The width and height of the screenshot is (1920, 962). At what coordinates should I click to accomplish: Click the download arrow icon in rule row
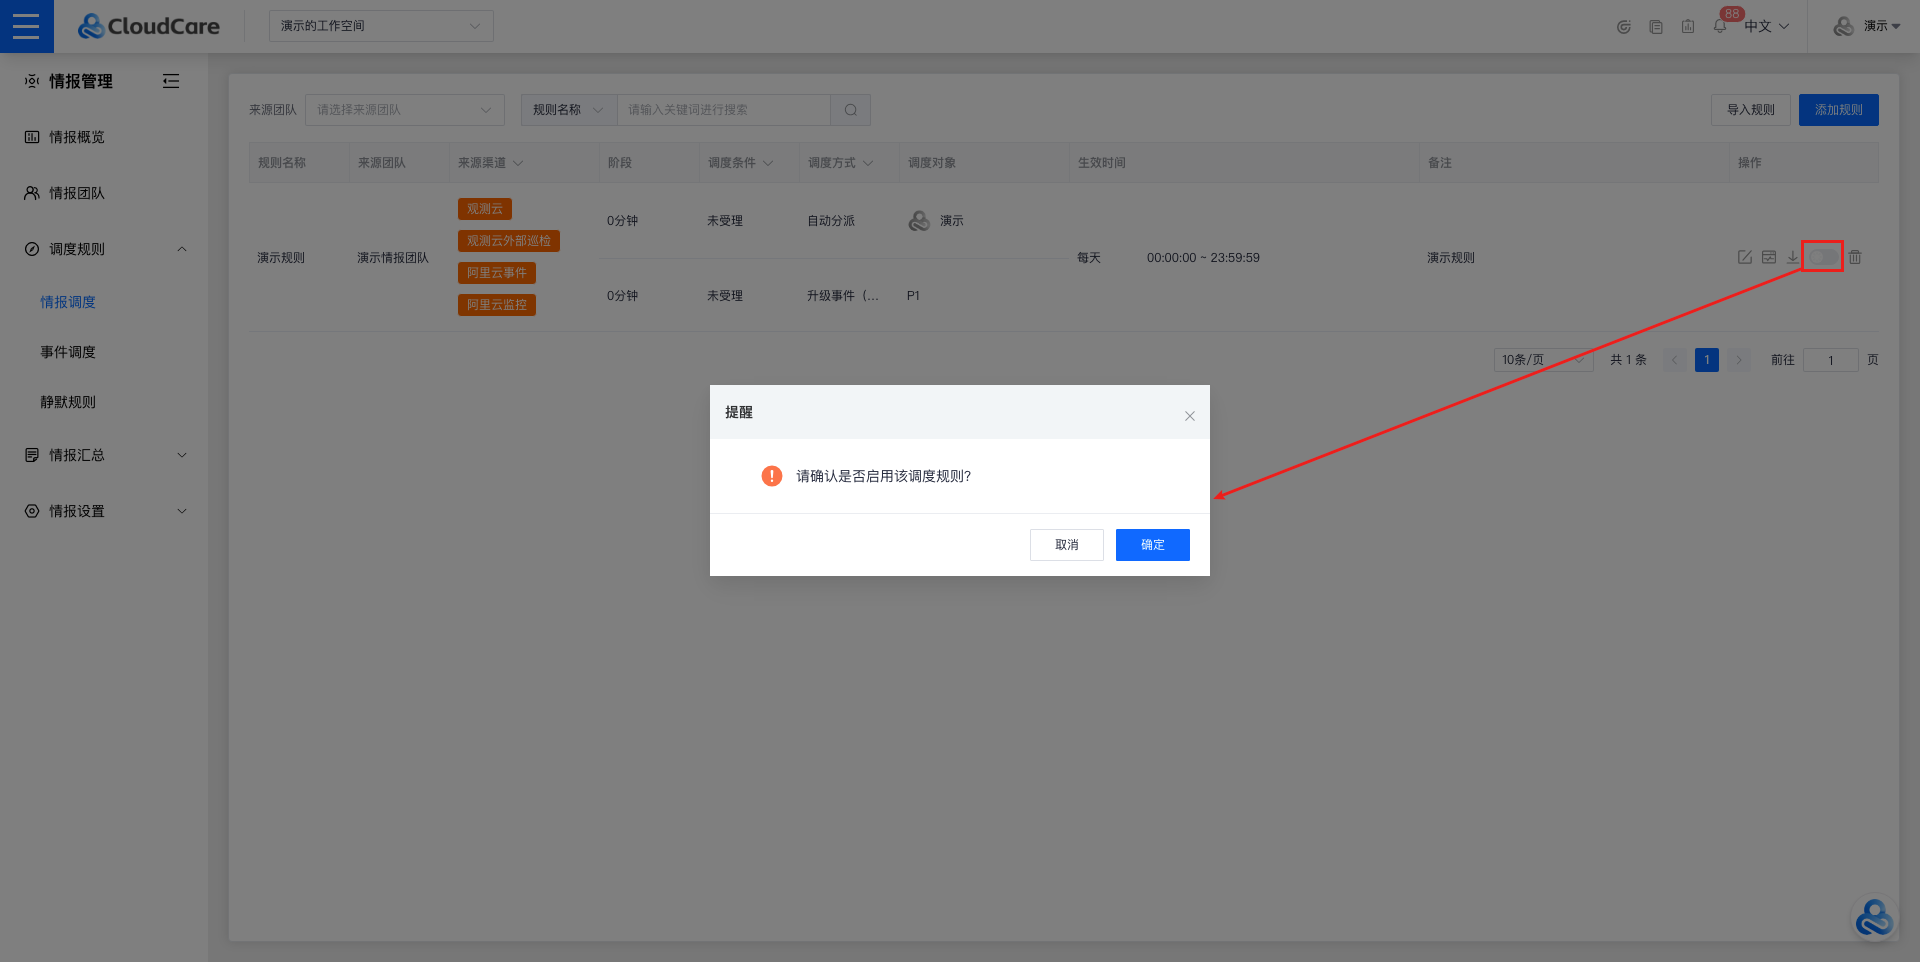tap(1792, 257)
